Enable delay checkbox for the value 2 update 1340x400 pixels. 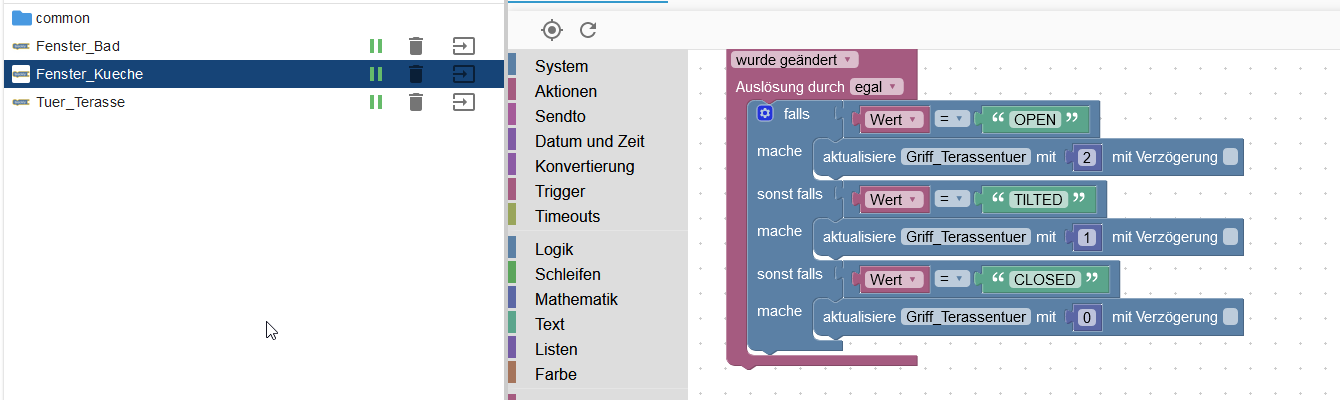pyautogui.click(x=1230, y=157)
